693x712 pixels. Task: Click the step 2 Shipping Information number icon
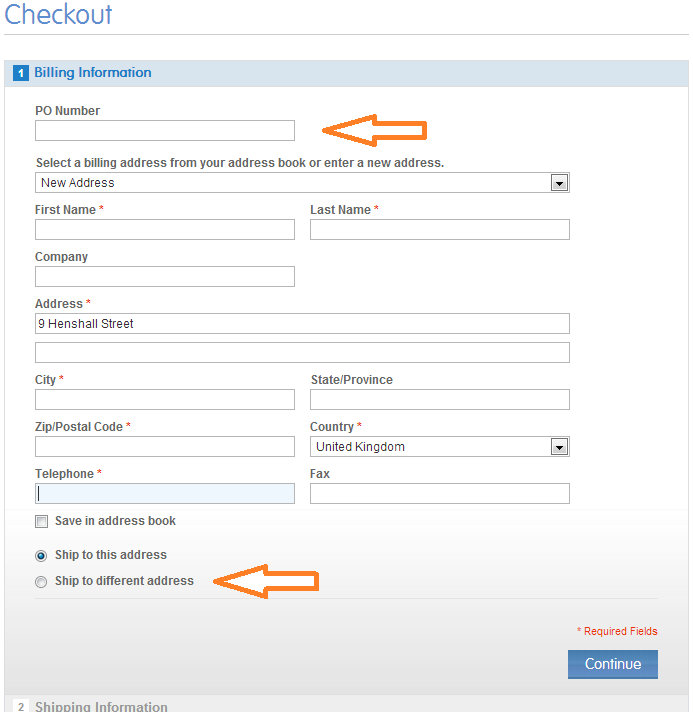(x=20, y=706)
